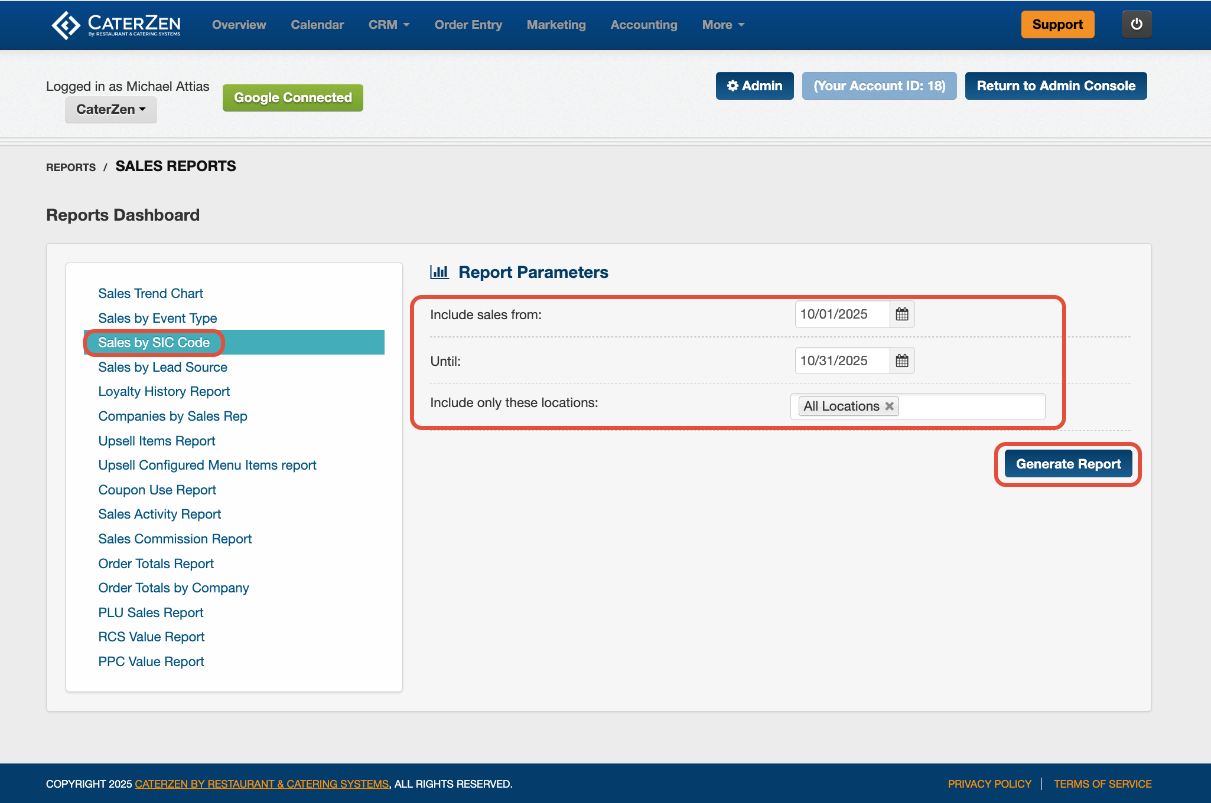The width and height of the screenshot is (1211, 803).
Task: Open RCS Value Report
Action: (x=151, y=637)
